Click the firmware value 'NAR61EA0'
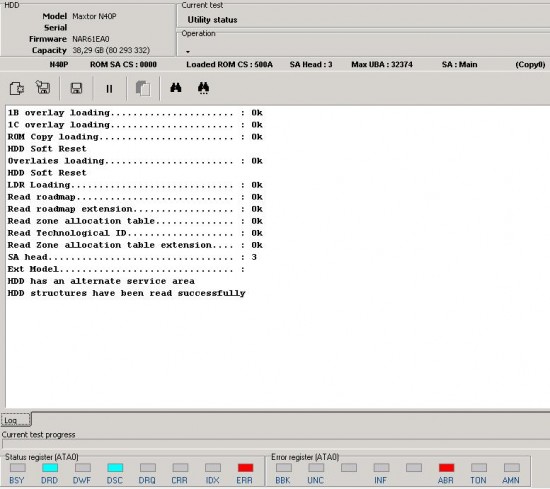550x489 pixels. click(90, 39)
